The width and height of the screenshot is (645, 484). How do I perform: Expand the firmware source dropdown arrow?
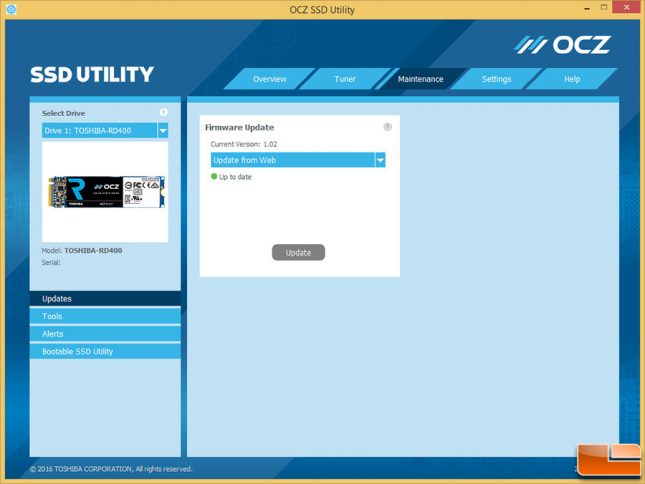coord(380,160)
